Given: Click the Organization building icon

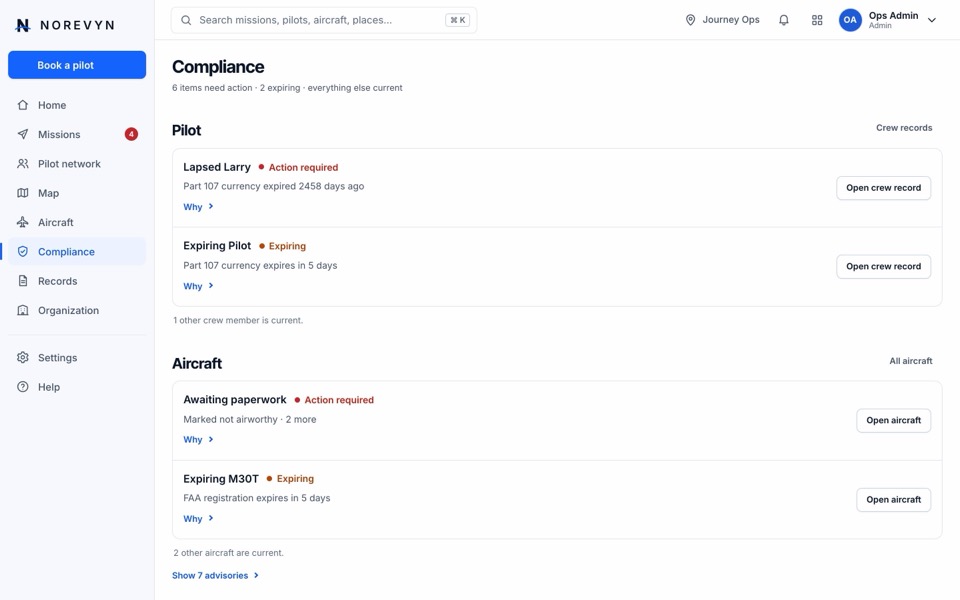Looking at the screenshot, I should 23,310.
